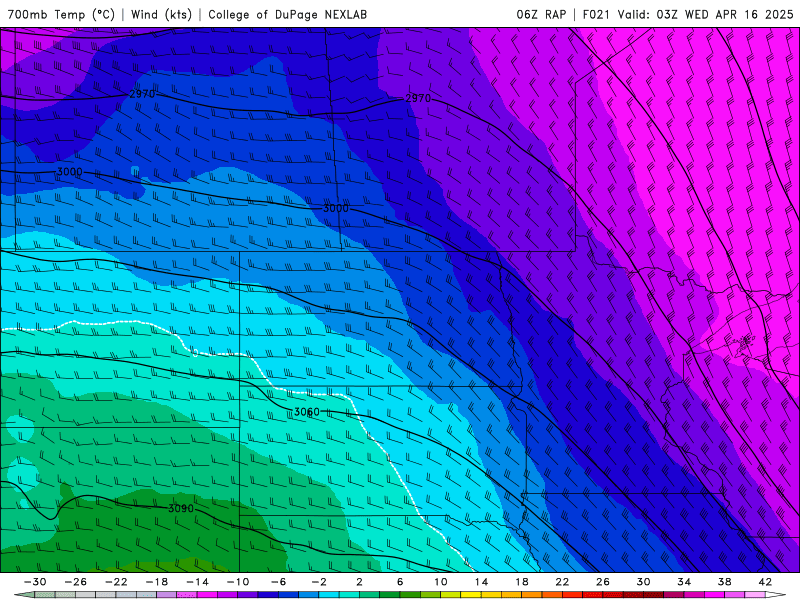Click the "F021" forecast hour label
Image resolution: width=800 pixels, height=600 pixels.
(596, 14)
